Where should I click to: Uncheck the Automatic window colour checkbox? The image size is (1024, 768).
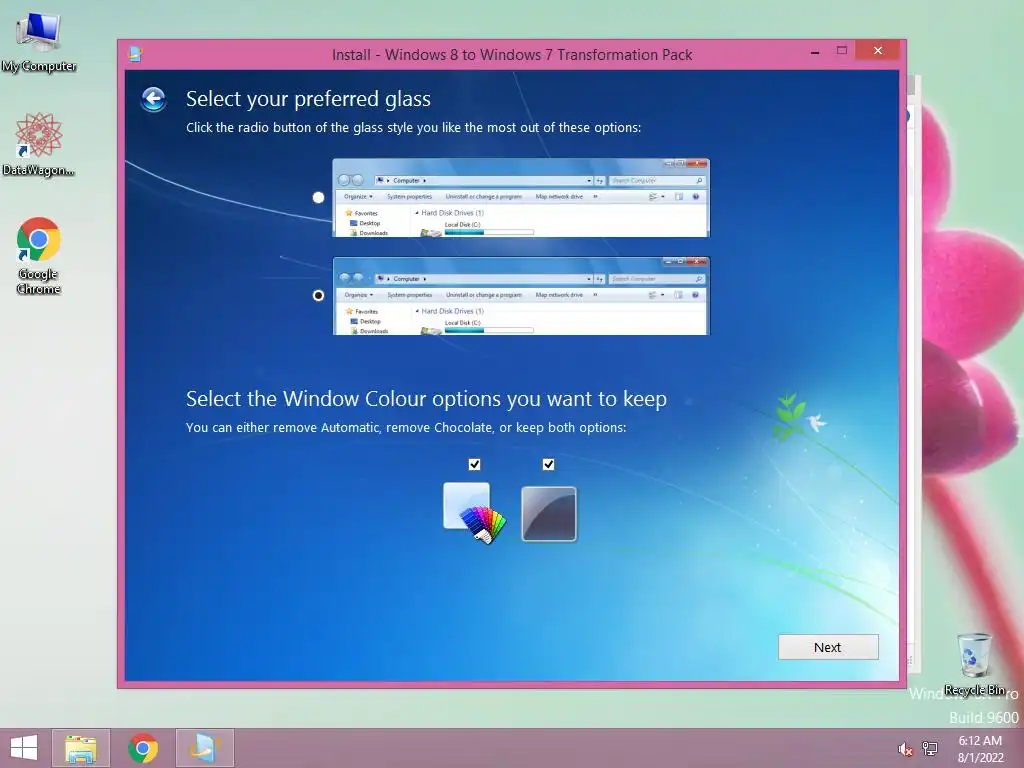[x=475, y=464]
